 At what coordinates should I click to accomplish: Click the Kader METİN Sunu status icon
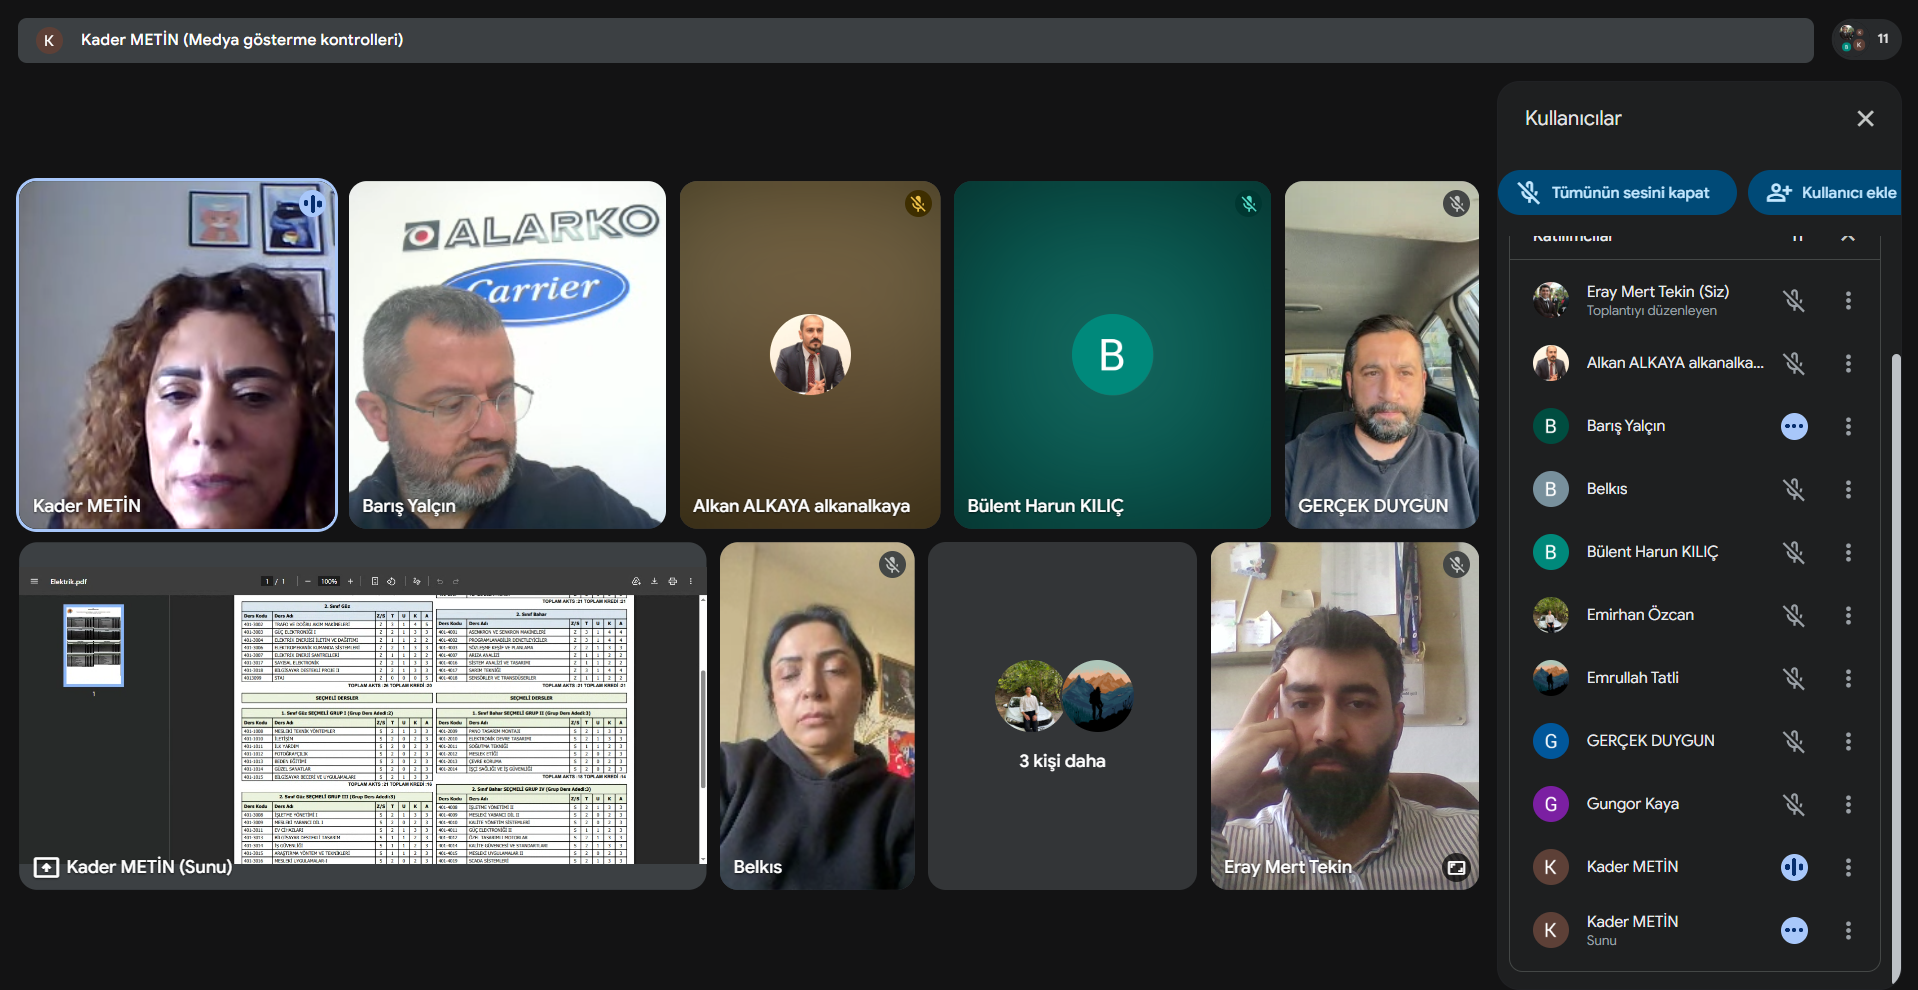(x=1794, y=930)
